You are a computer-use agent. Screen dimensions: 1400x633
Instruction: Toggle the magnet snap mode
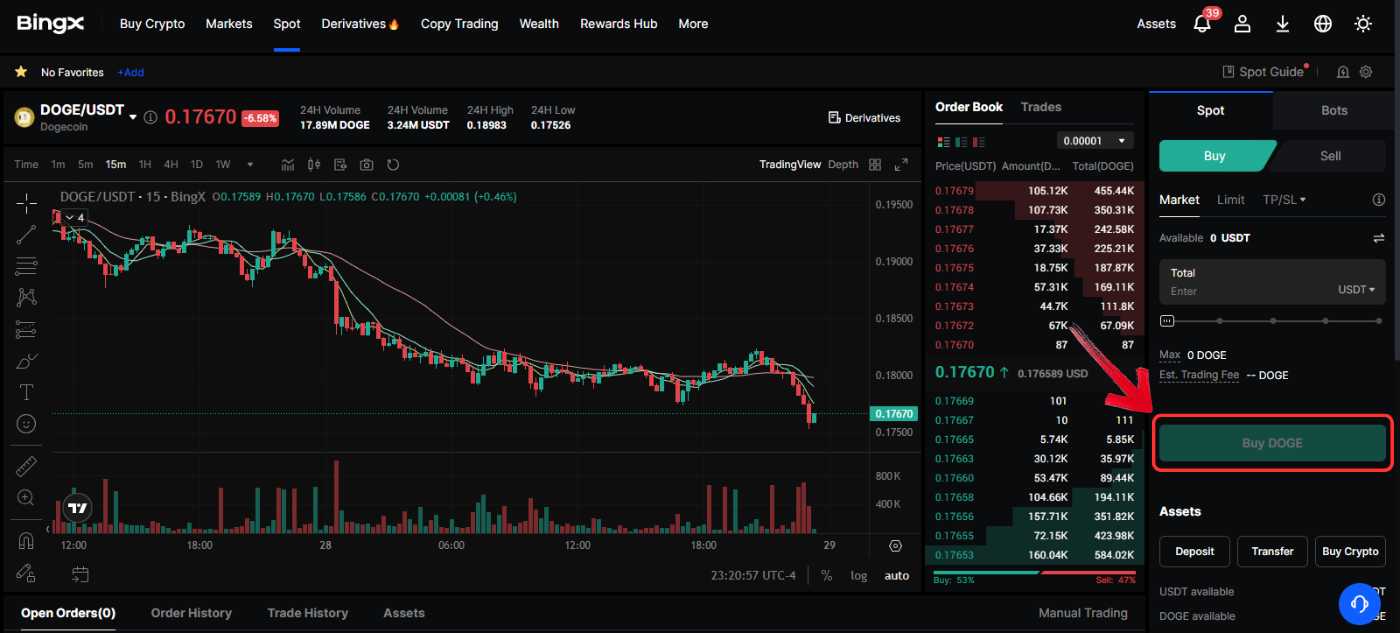tap(27, 541)
